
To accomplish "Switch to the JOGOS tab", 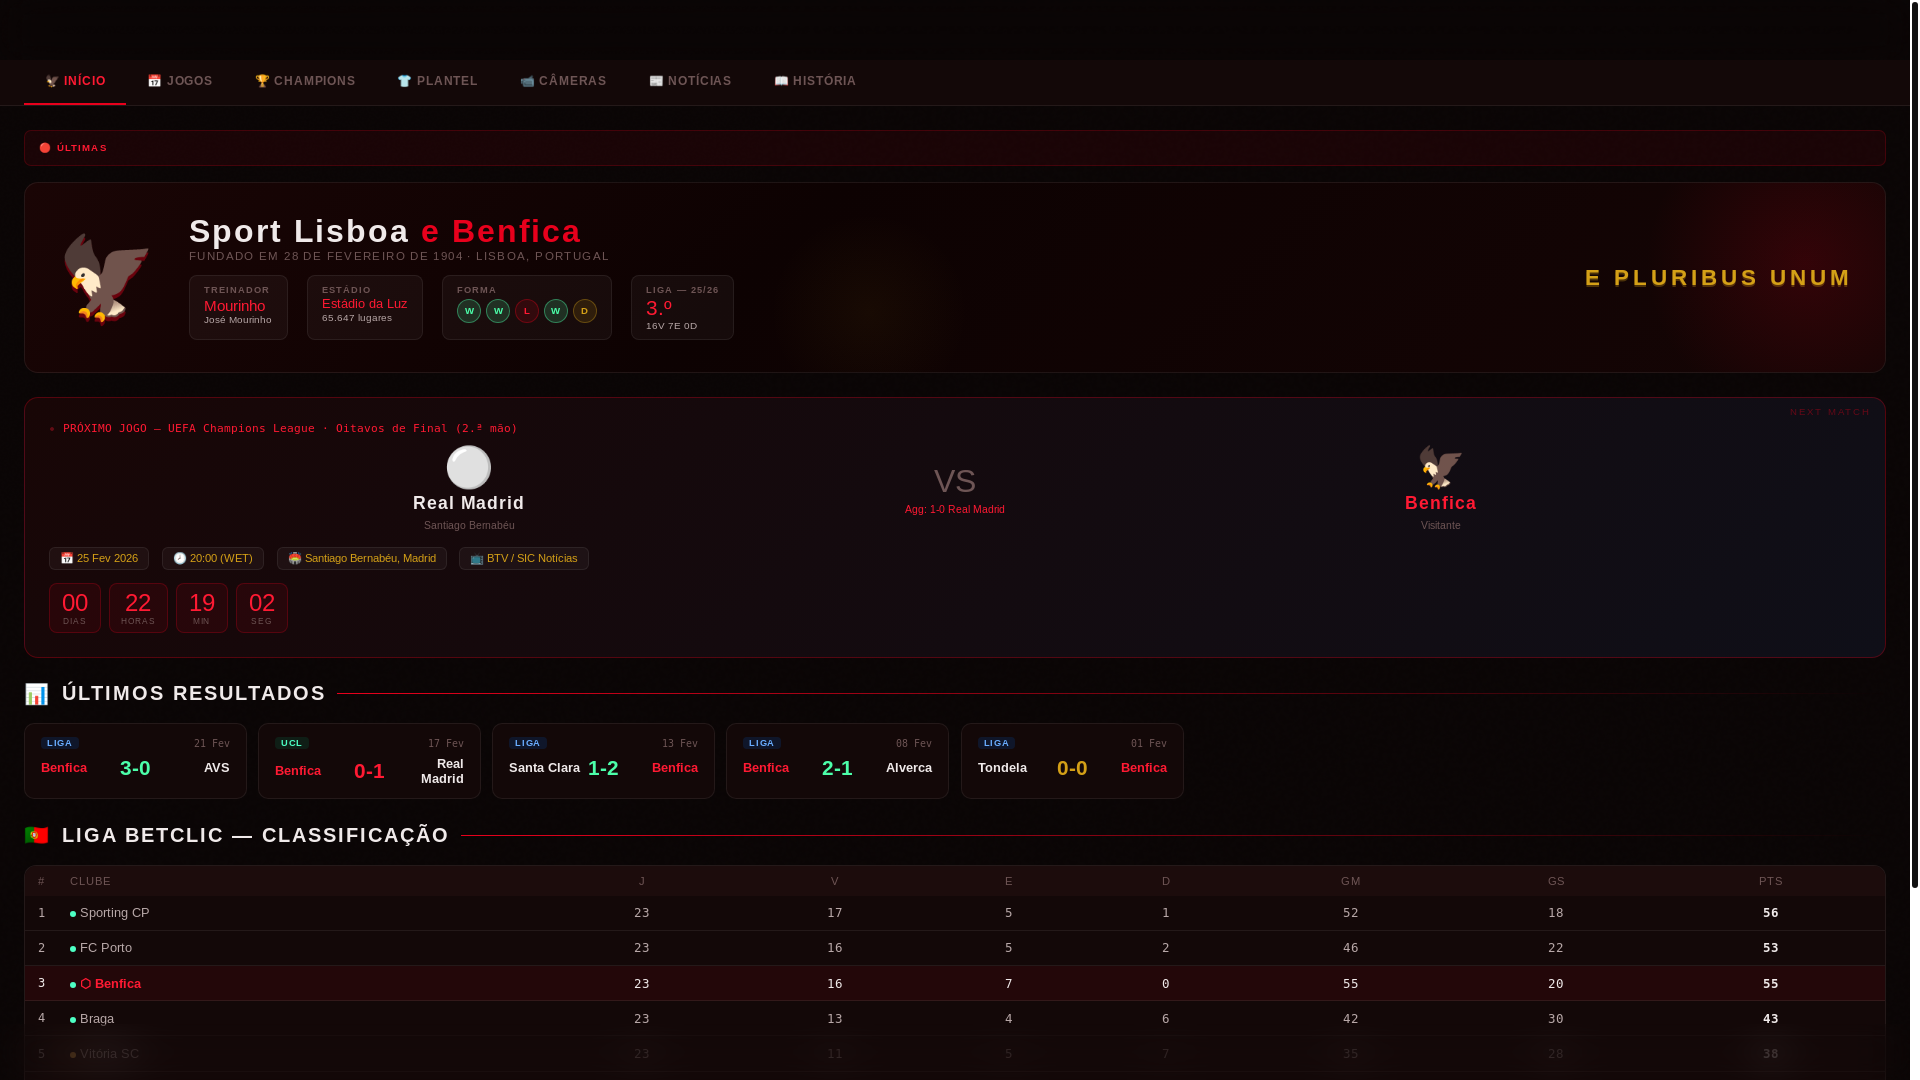I will coord(180,81).
